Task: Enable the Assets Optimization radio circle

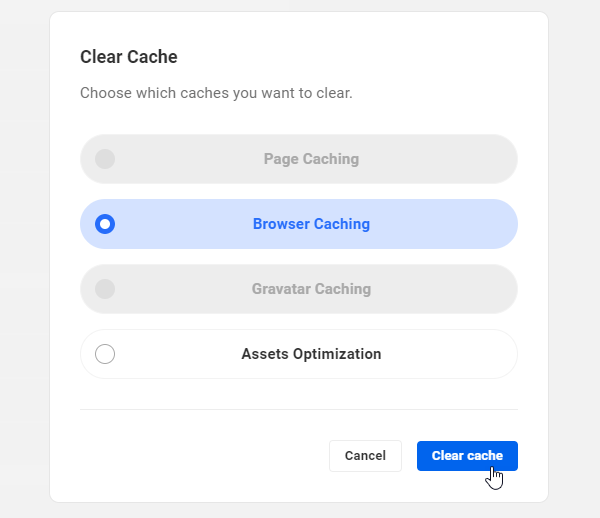Action: pyautogui.click(x=105, y=354)
